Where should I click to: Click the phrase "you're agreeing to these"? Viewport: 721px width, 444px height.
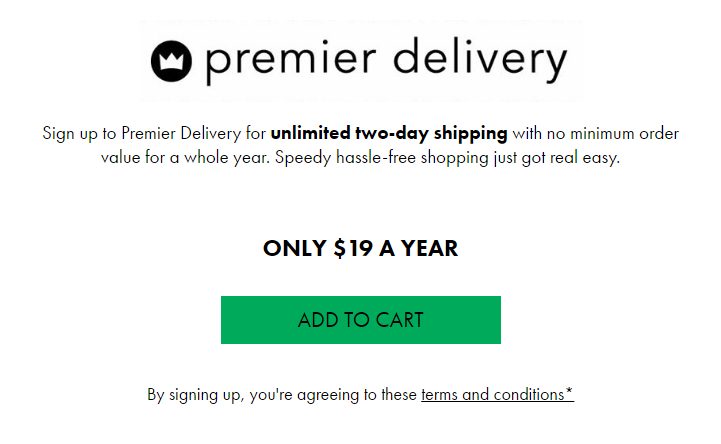[333, 395]
